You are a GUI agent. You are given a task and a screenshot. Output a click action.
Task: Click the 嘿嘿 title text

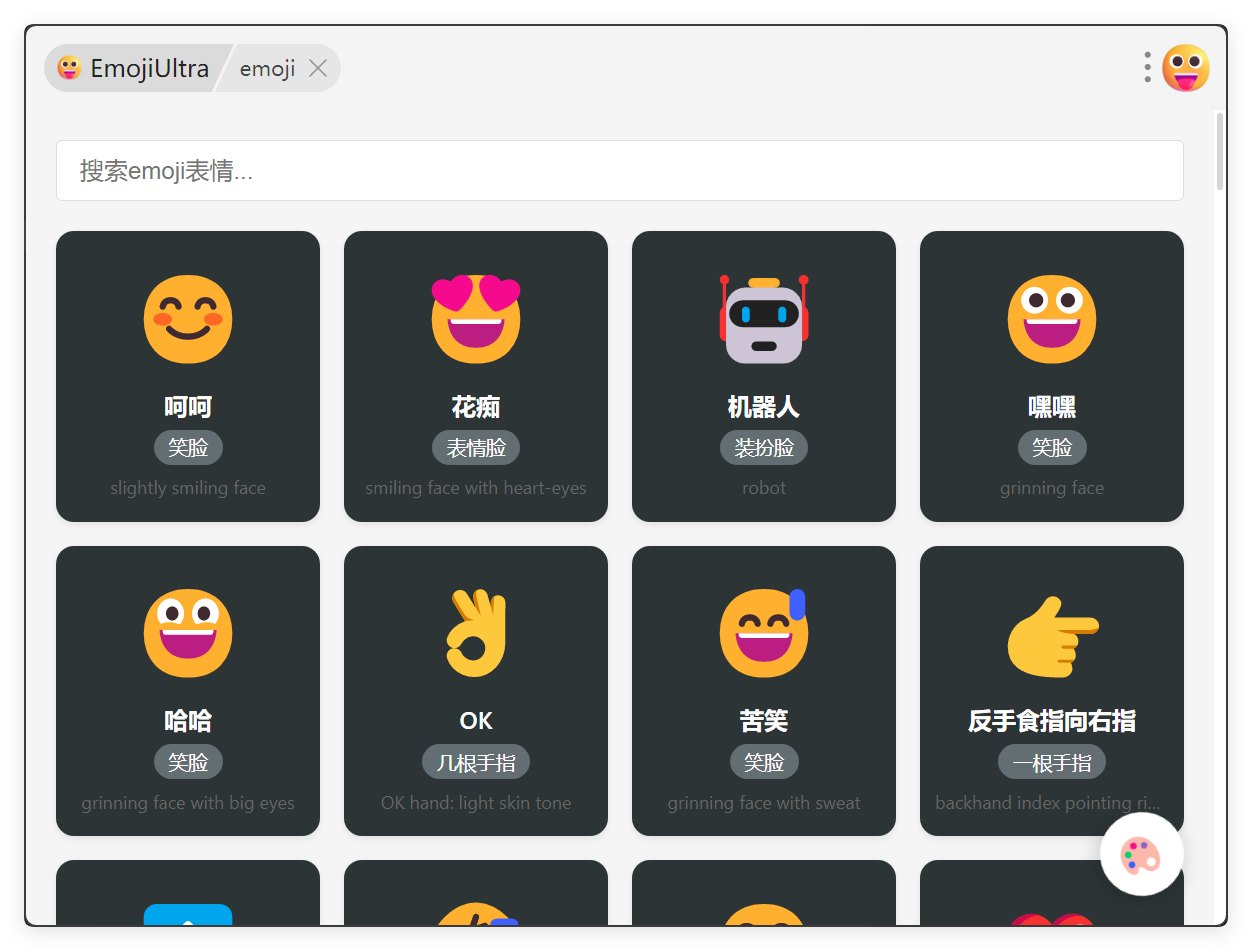point(1052,407)
